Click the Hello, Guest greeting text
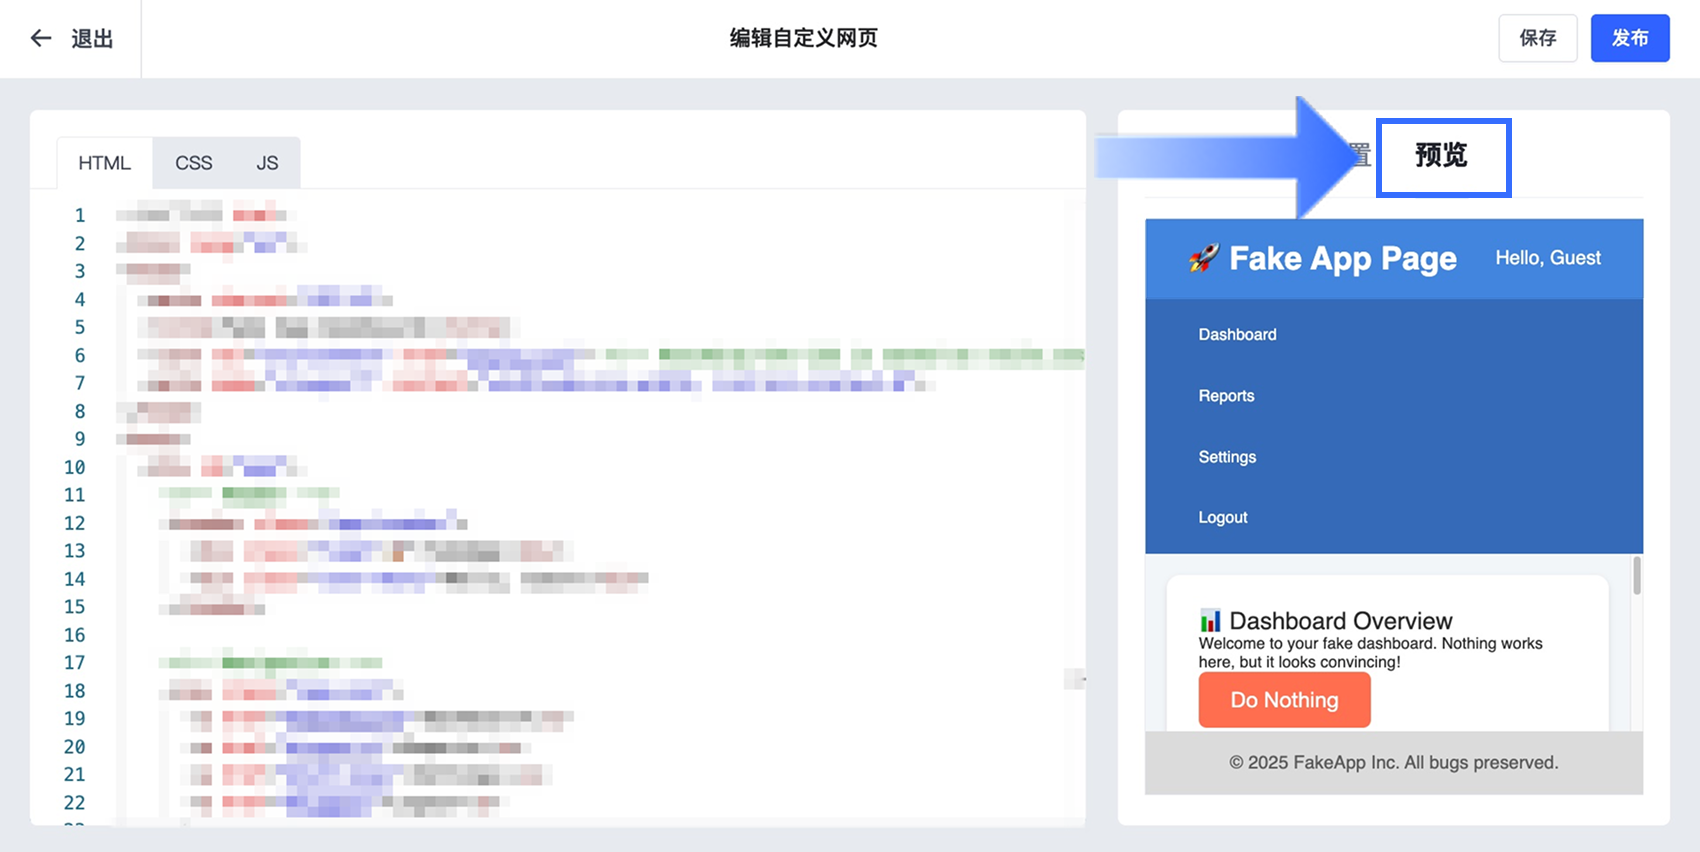Image resolution: width=1700 pixels, height=852 pixels. pos(1548,258)
